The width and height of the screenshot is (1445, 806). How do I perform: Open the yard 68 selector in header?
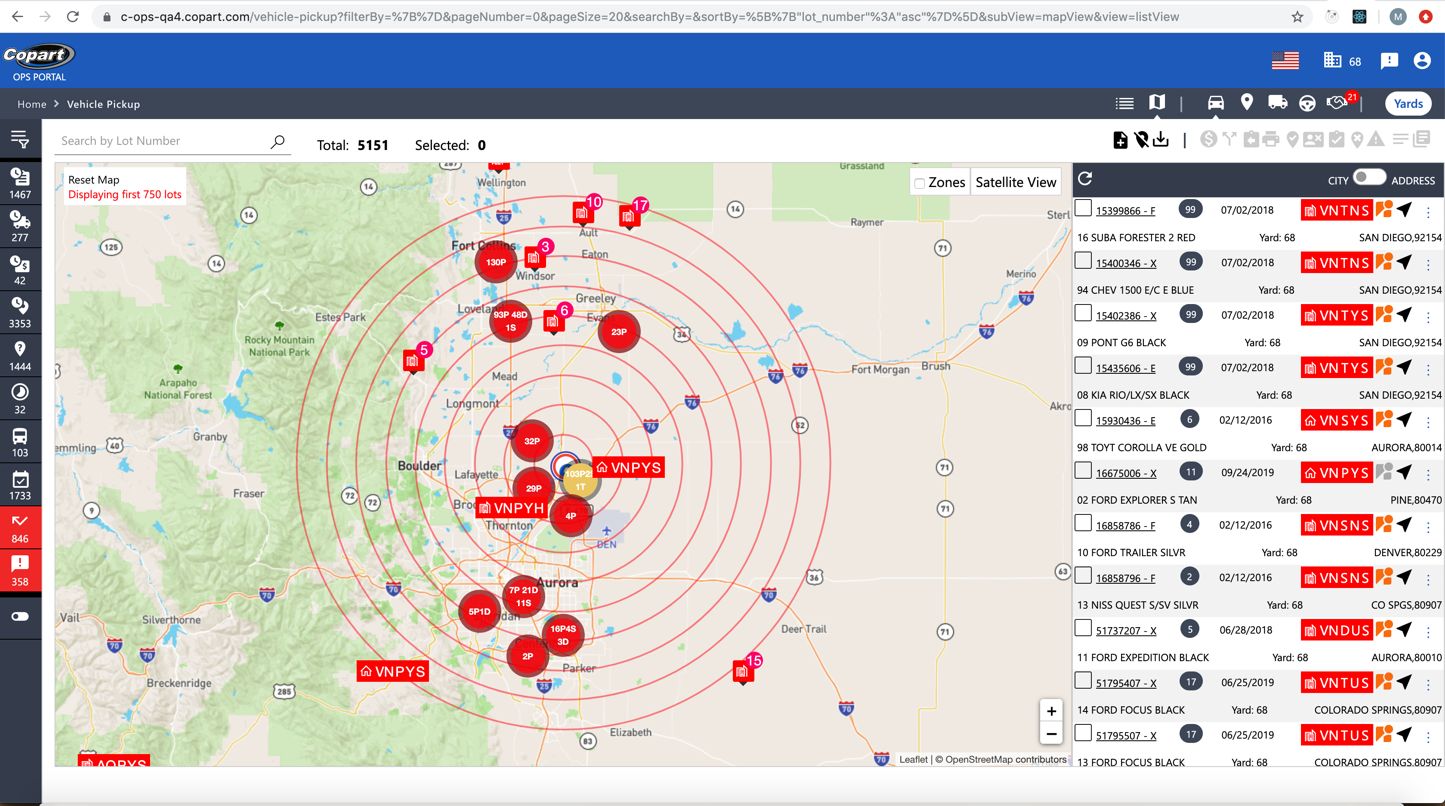click(1342, 61)
